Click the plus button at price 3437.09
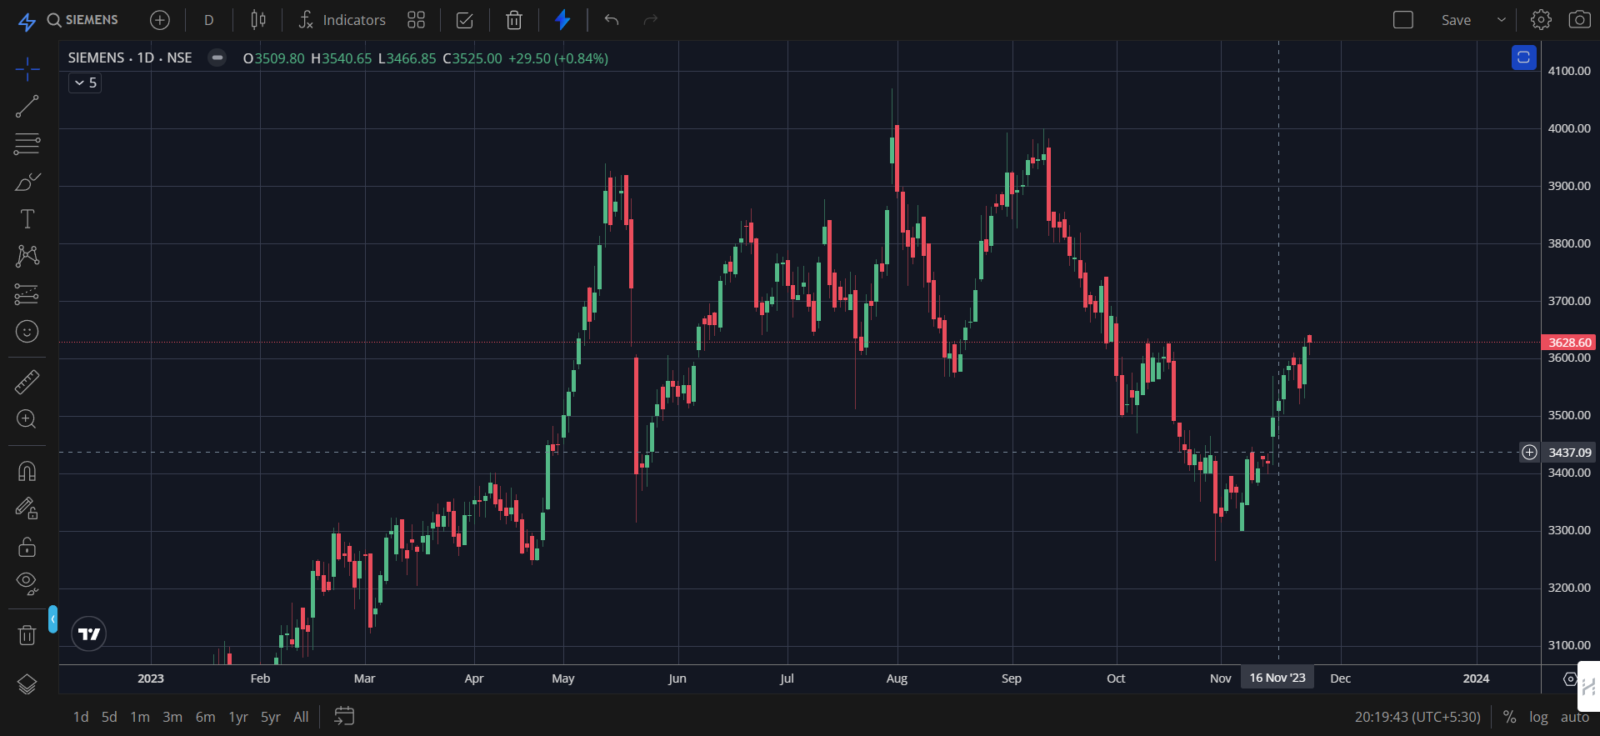The height and width of the screenshot is (736, 1600). (x=1529, y=452)
